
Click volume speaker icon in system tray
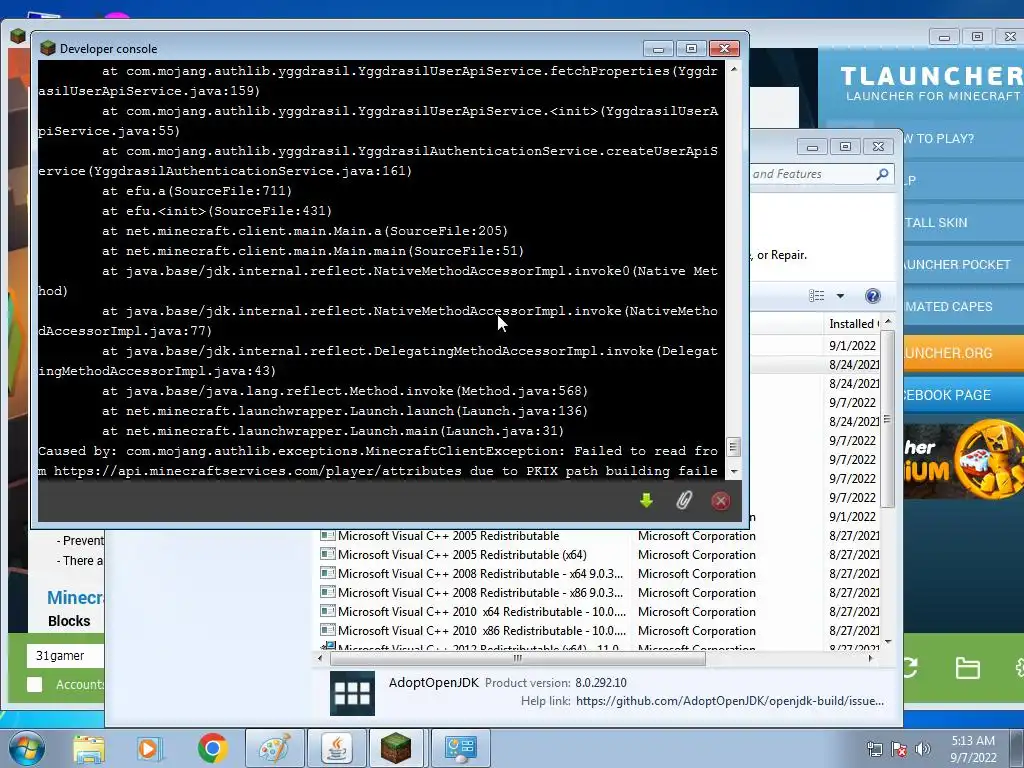[923, 748]
